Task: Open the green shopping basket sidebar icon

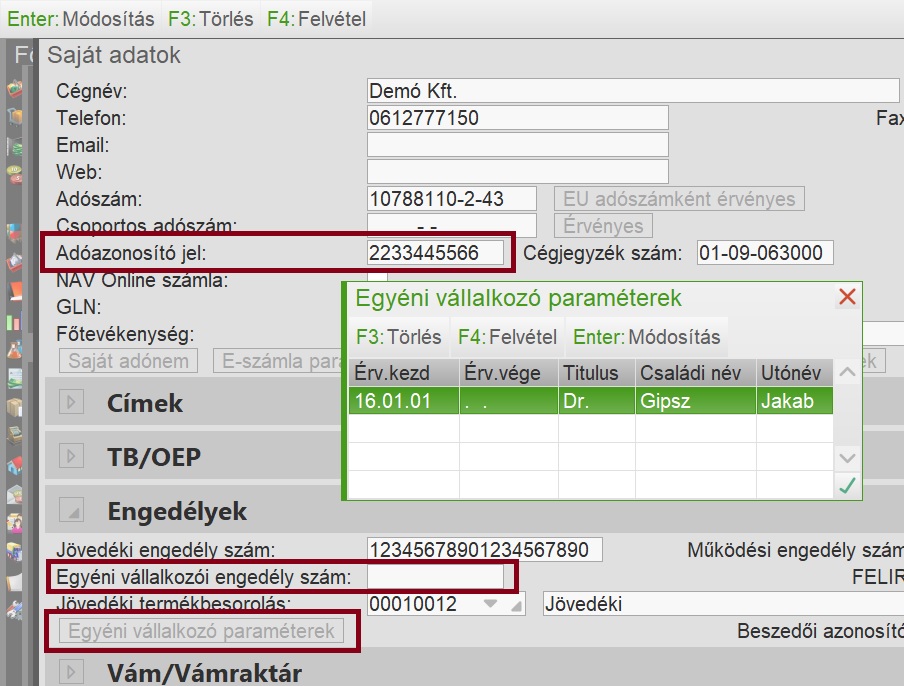Action: (x=14, y=89)
